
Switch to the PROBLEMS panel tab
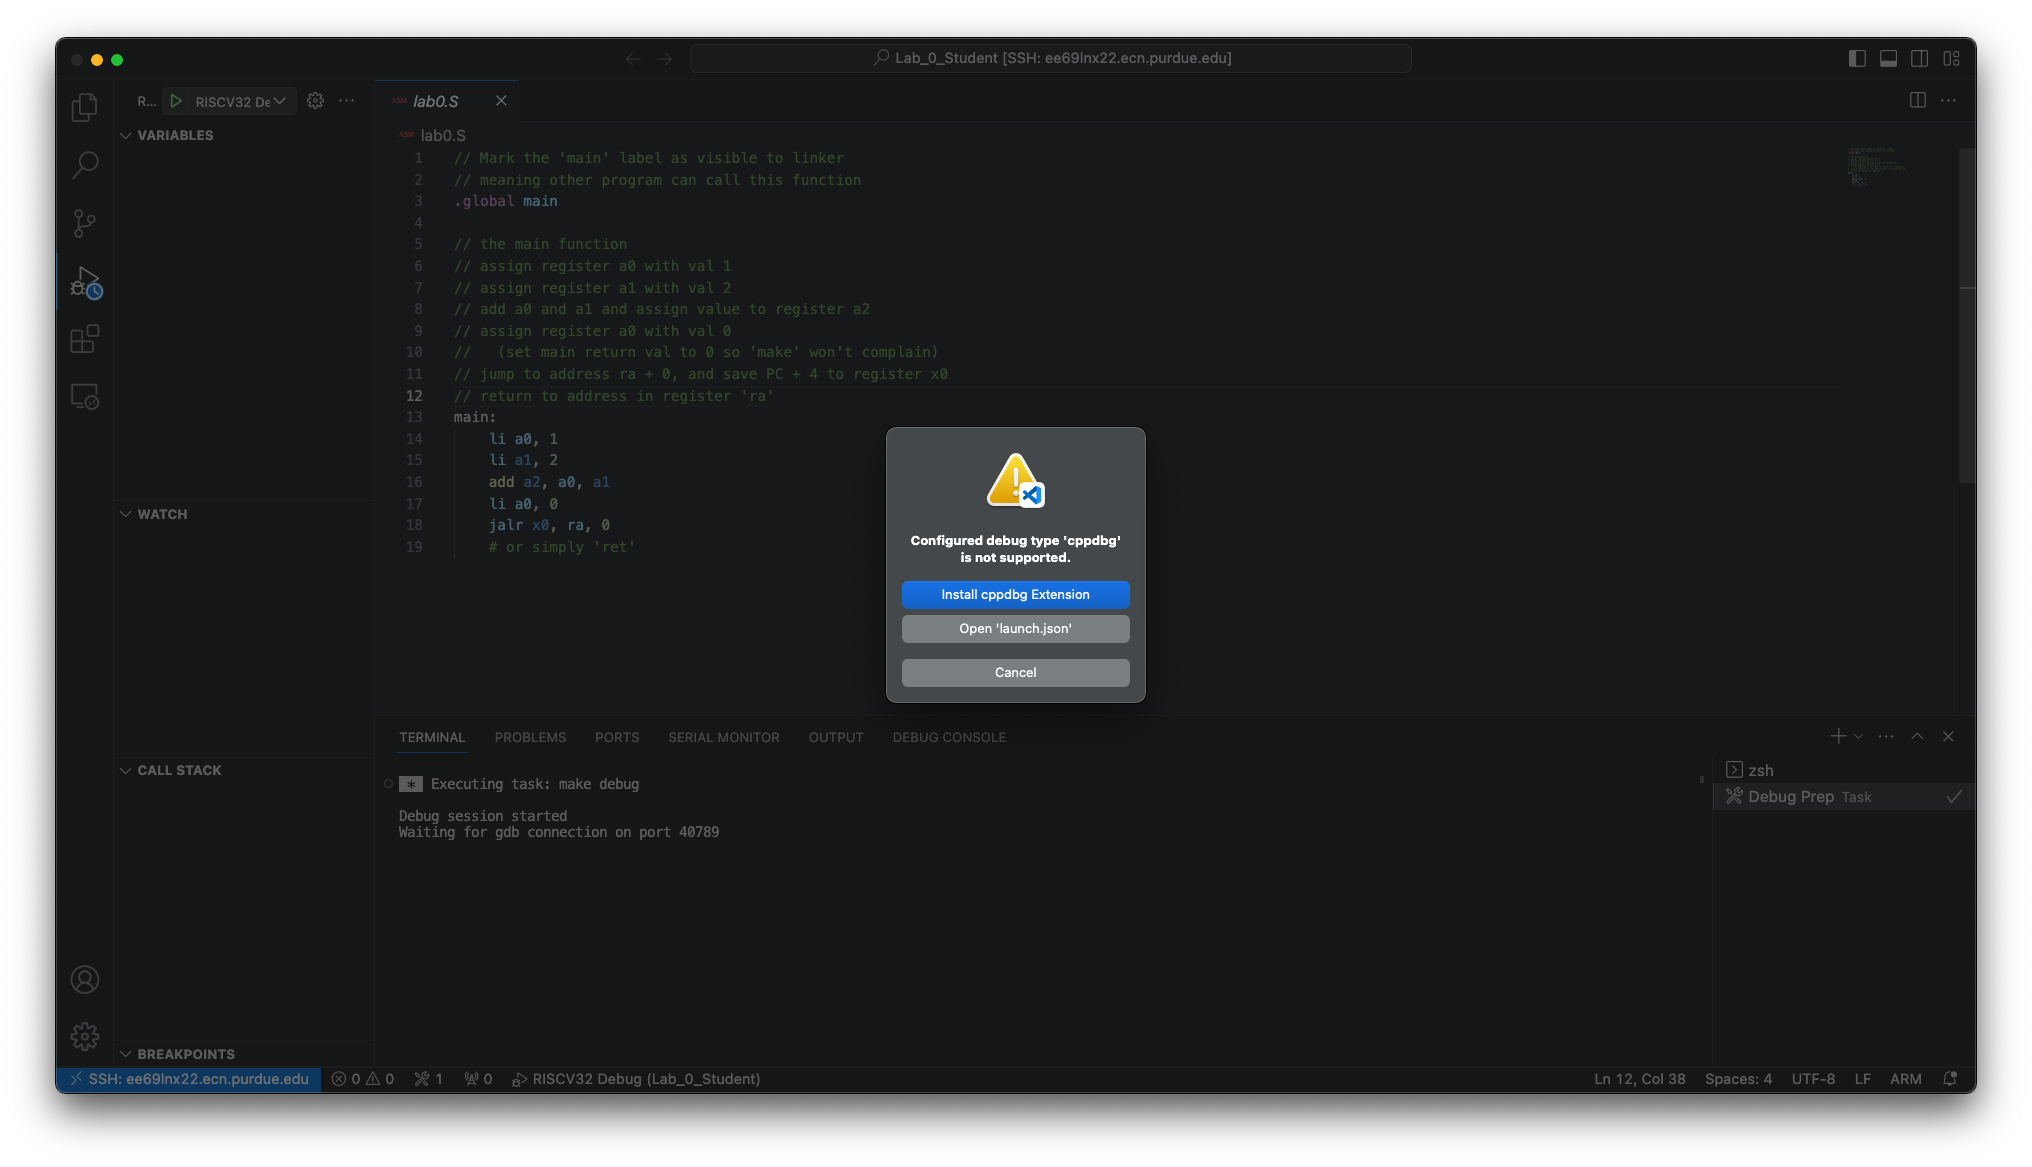pyautogui.click(x=530, y=737)
